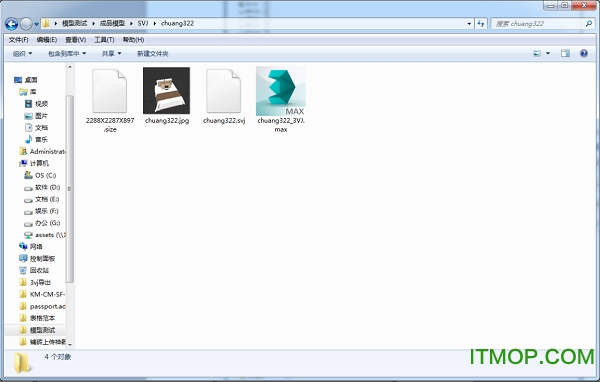This screenshot has width=600, height=382.
Task: Select the chuang322_3VJ.max 3ds Max file icon
Action: click(x=280, y=91)
